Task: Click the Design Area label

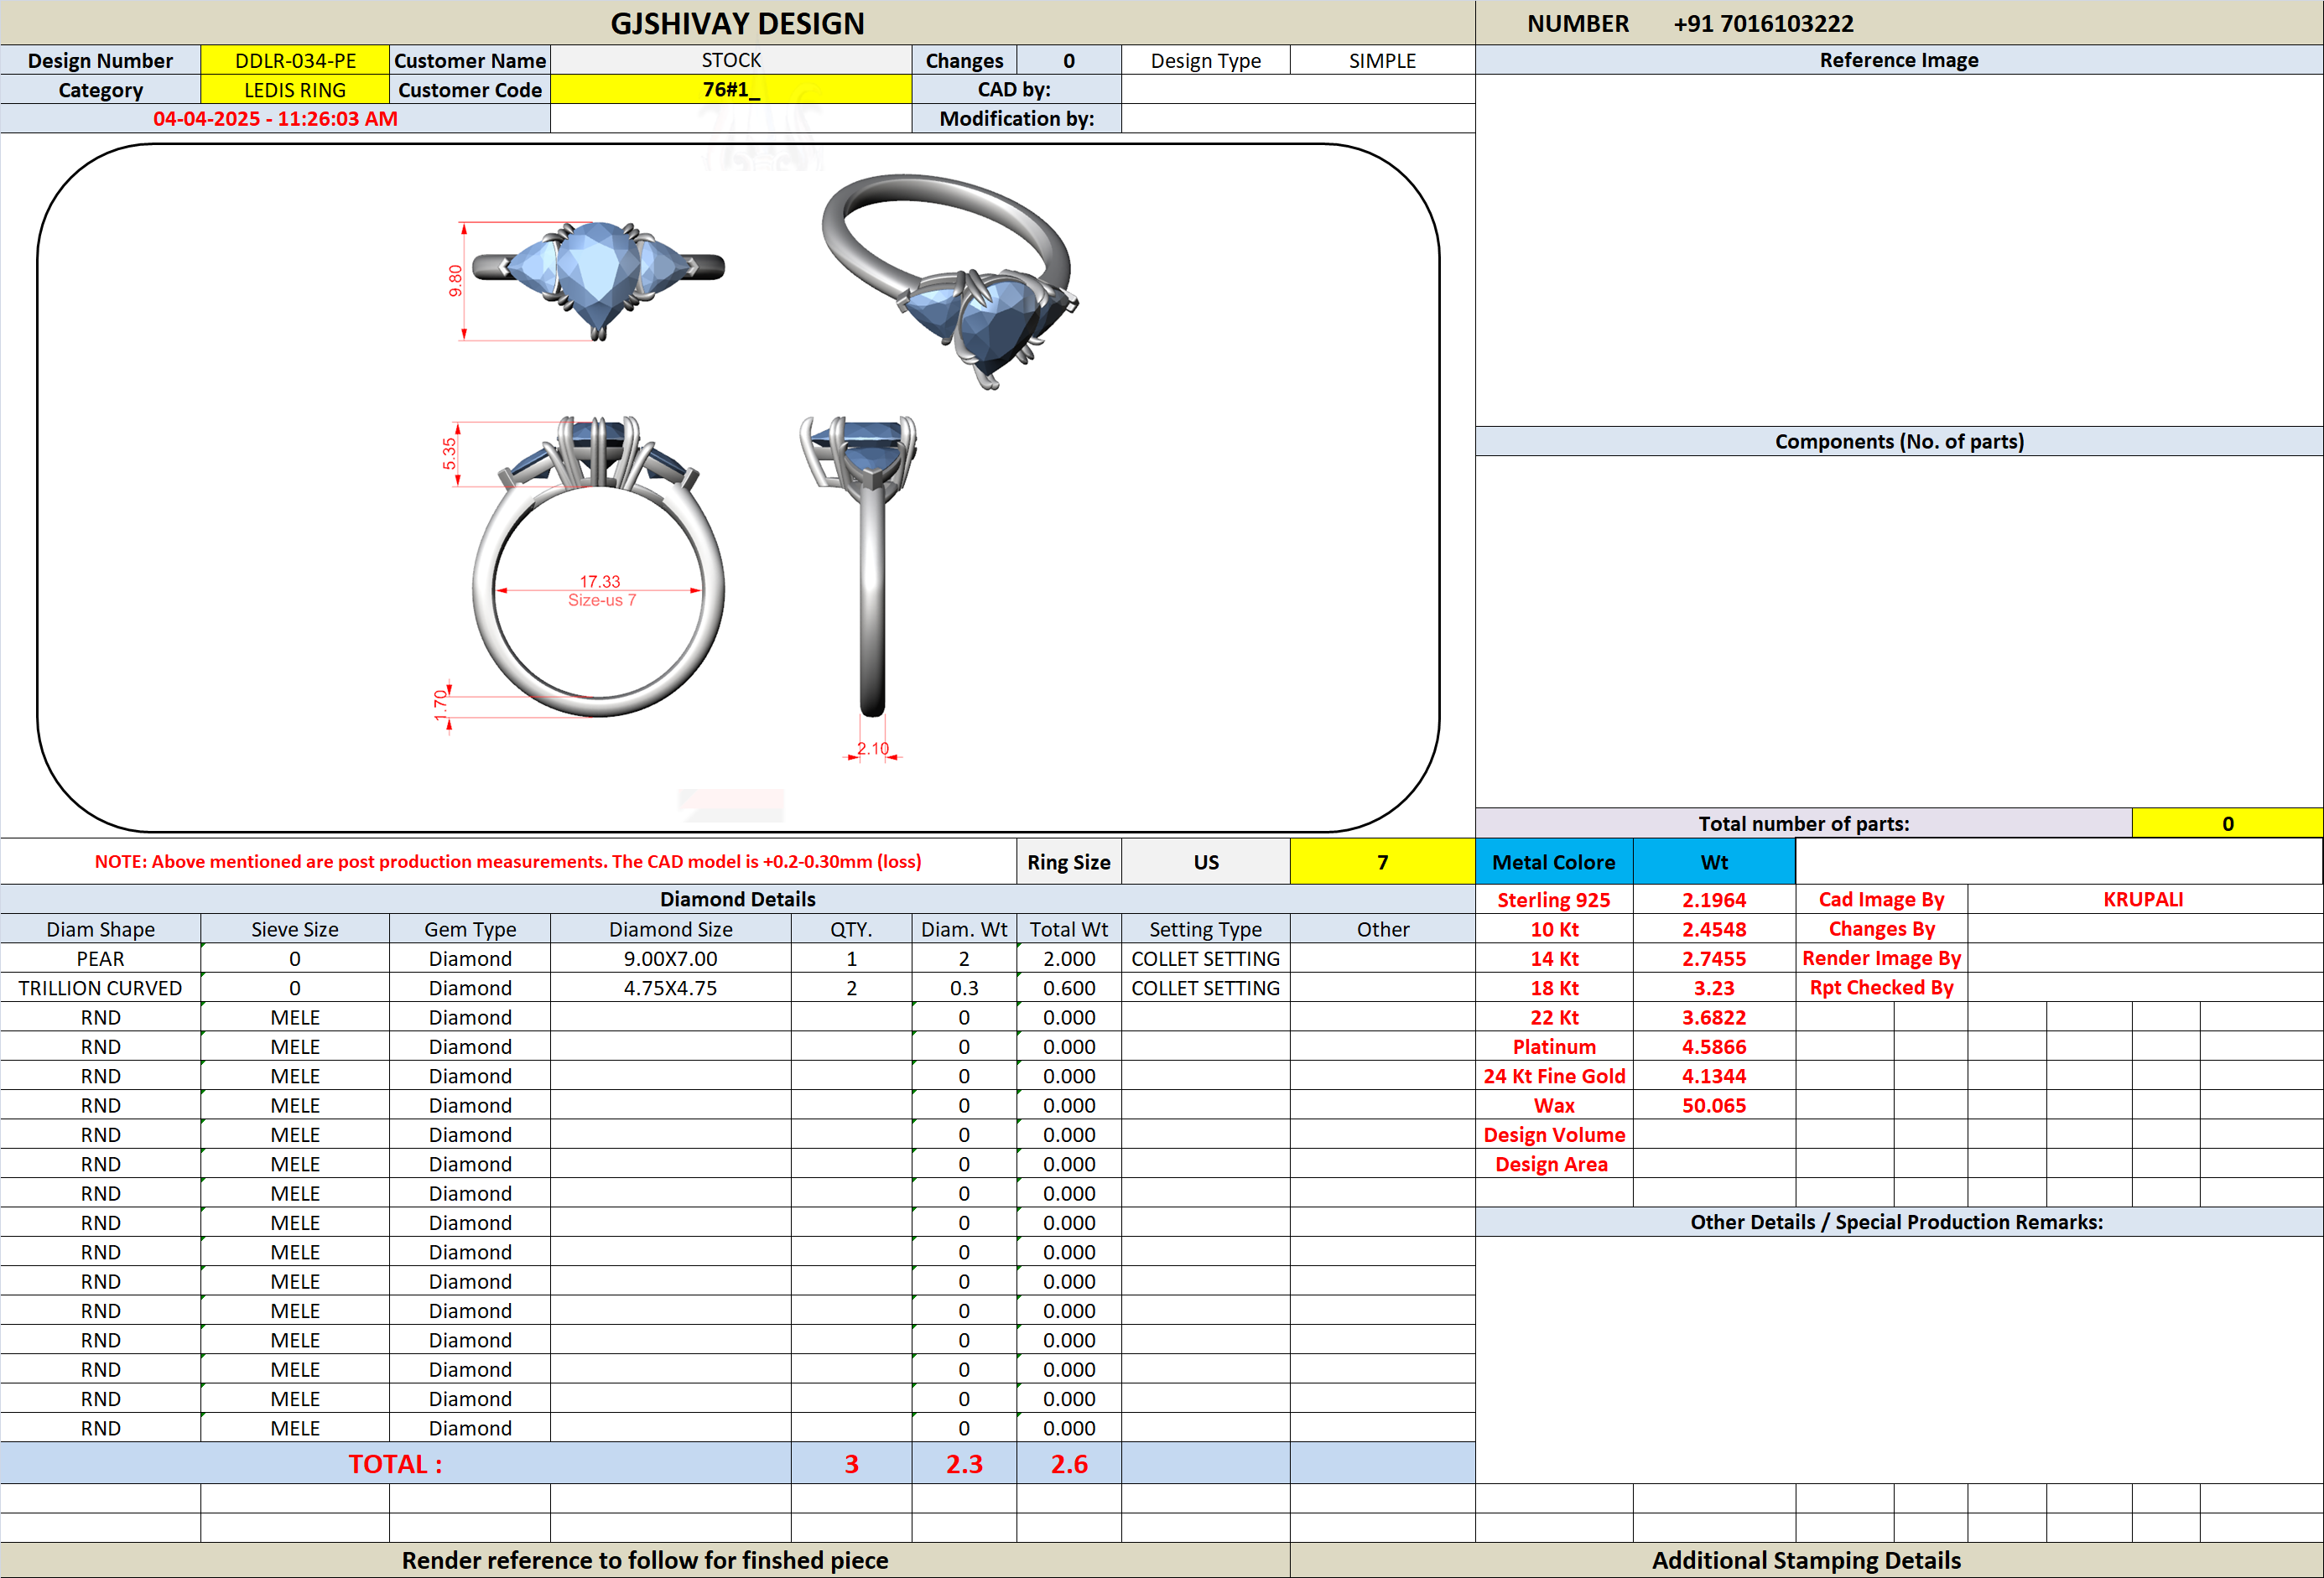Action: (x=1551, y=1164)
